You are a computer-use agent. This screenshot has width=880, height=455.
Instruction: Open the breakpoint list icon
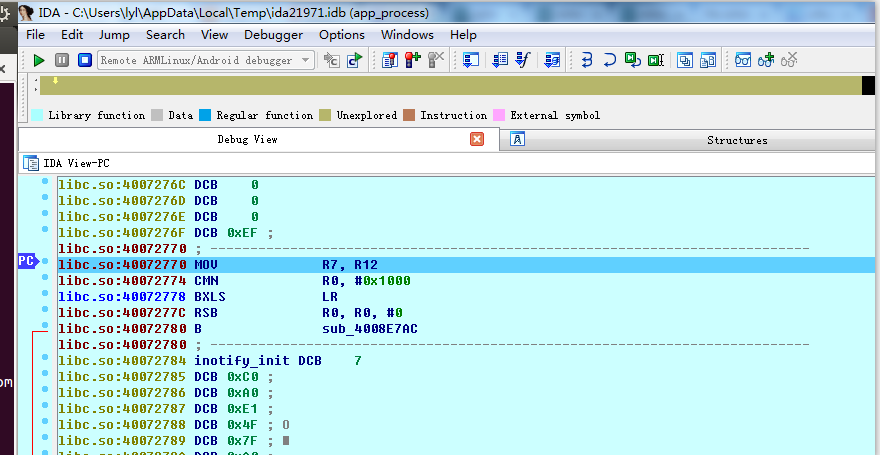point(389,60)
